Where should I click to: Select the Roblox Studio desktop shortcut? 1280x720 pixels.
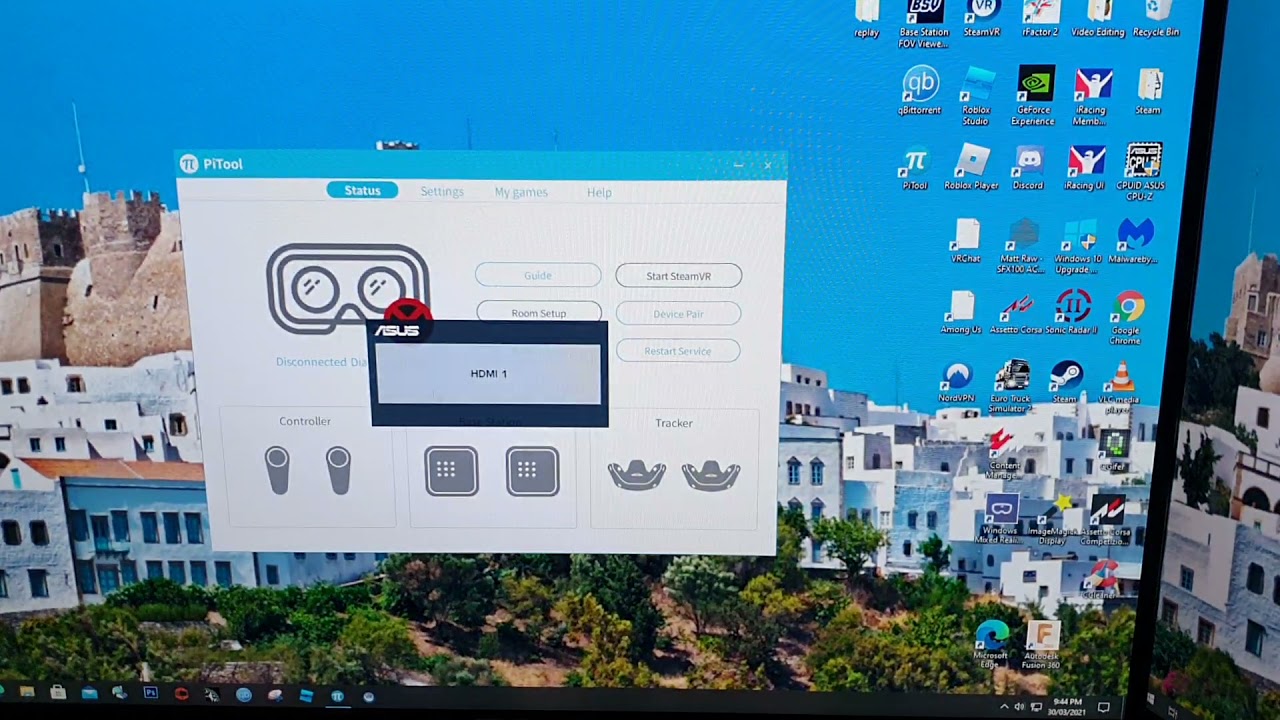coord(976,96)
